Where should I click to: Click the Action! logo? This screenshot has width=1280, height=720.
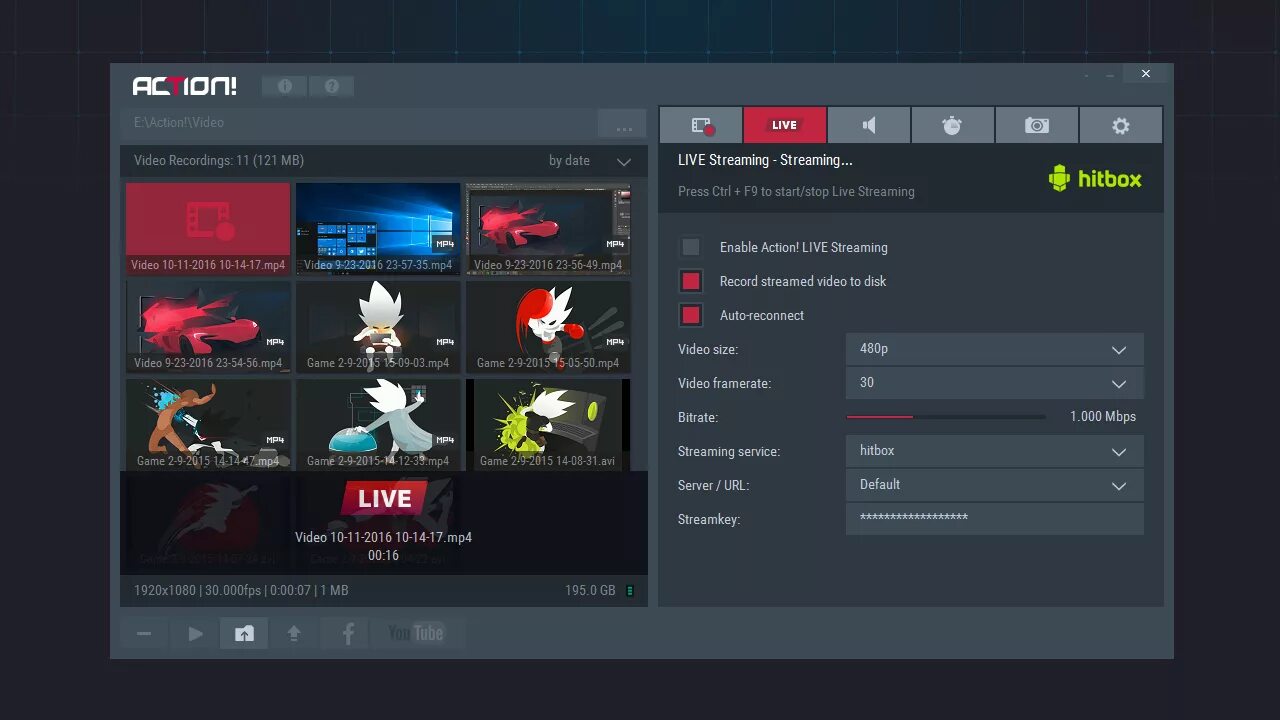coord(185,86)
